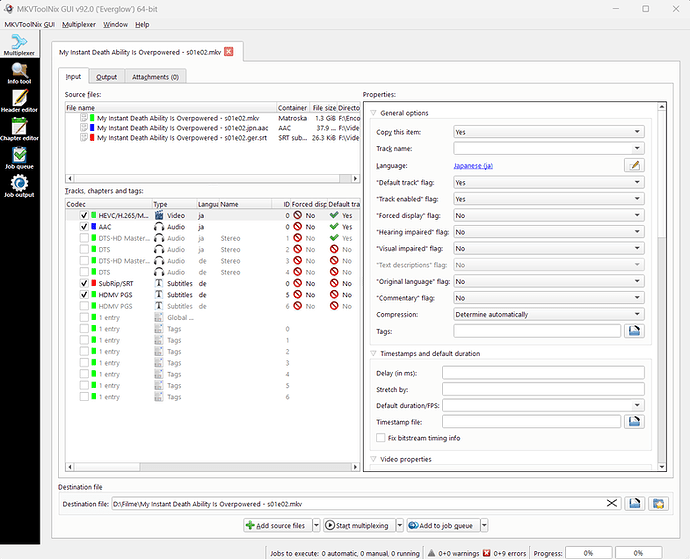The image size is (690, 559).
Task: Open the 'Track enabled' flag dropdown
Action: click(549, 199)
